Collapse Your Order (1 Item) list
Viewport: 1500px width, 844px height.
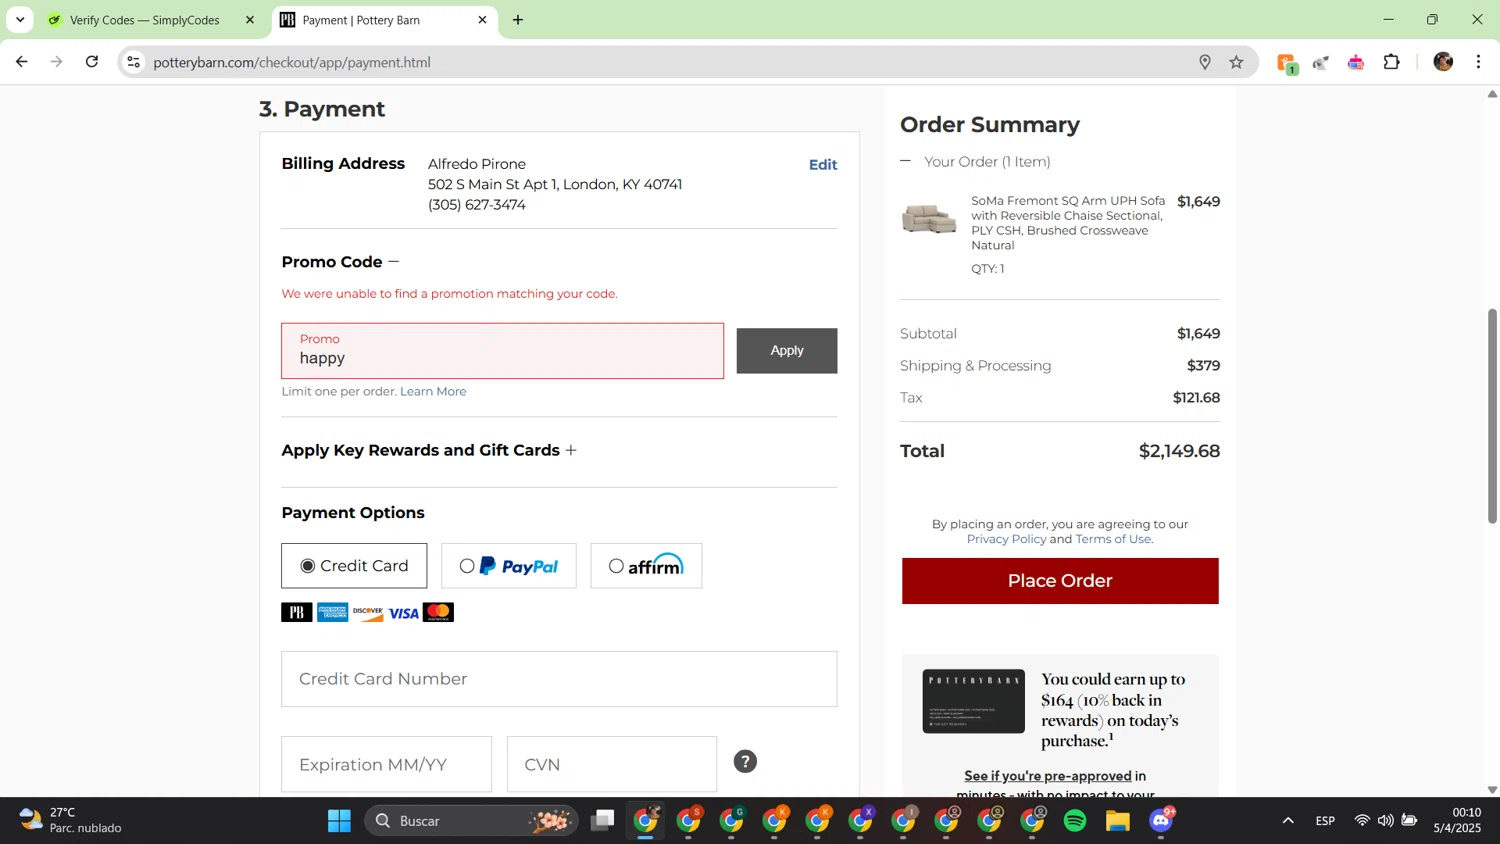(906, 161)
